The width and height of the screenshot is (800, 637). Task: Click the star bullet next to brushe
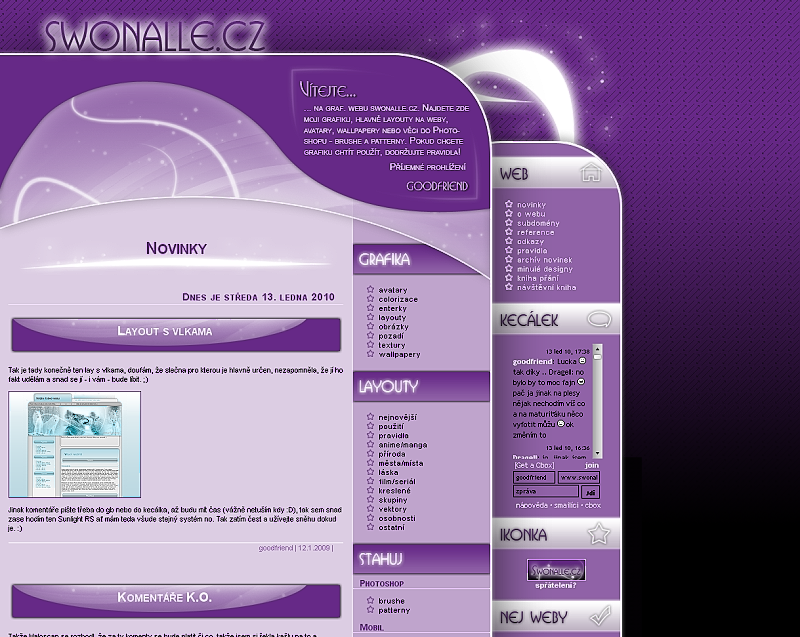[370, 601]
